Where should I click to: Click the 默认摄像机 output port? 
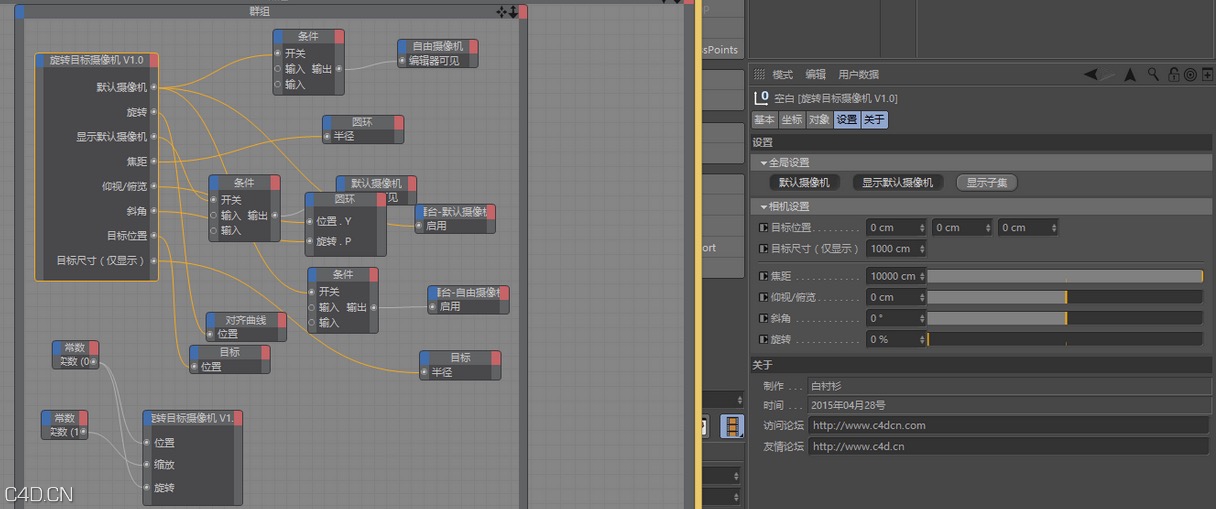154,87
